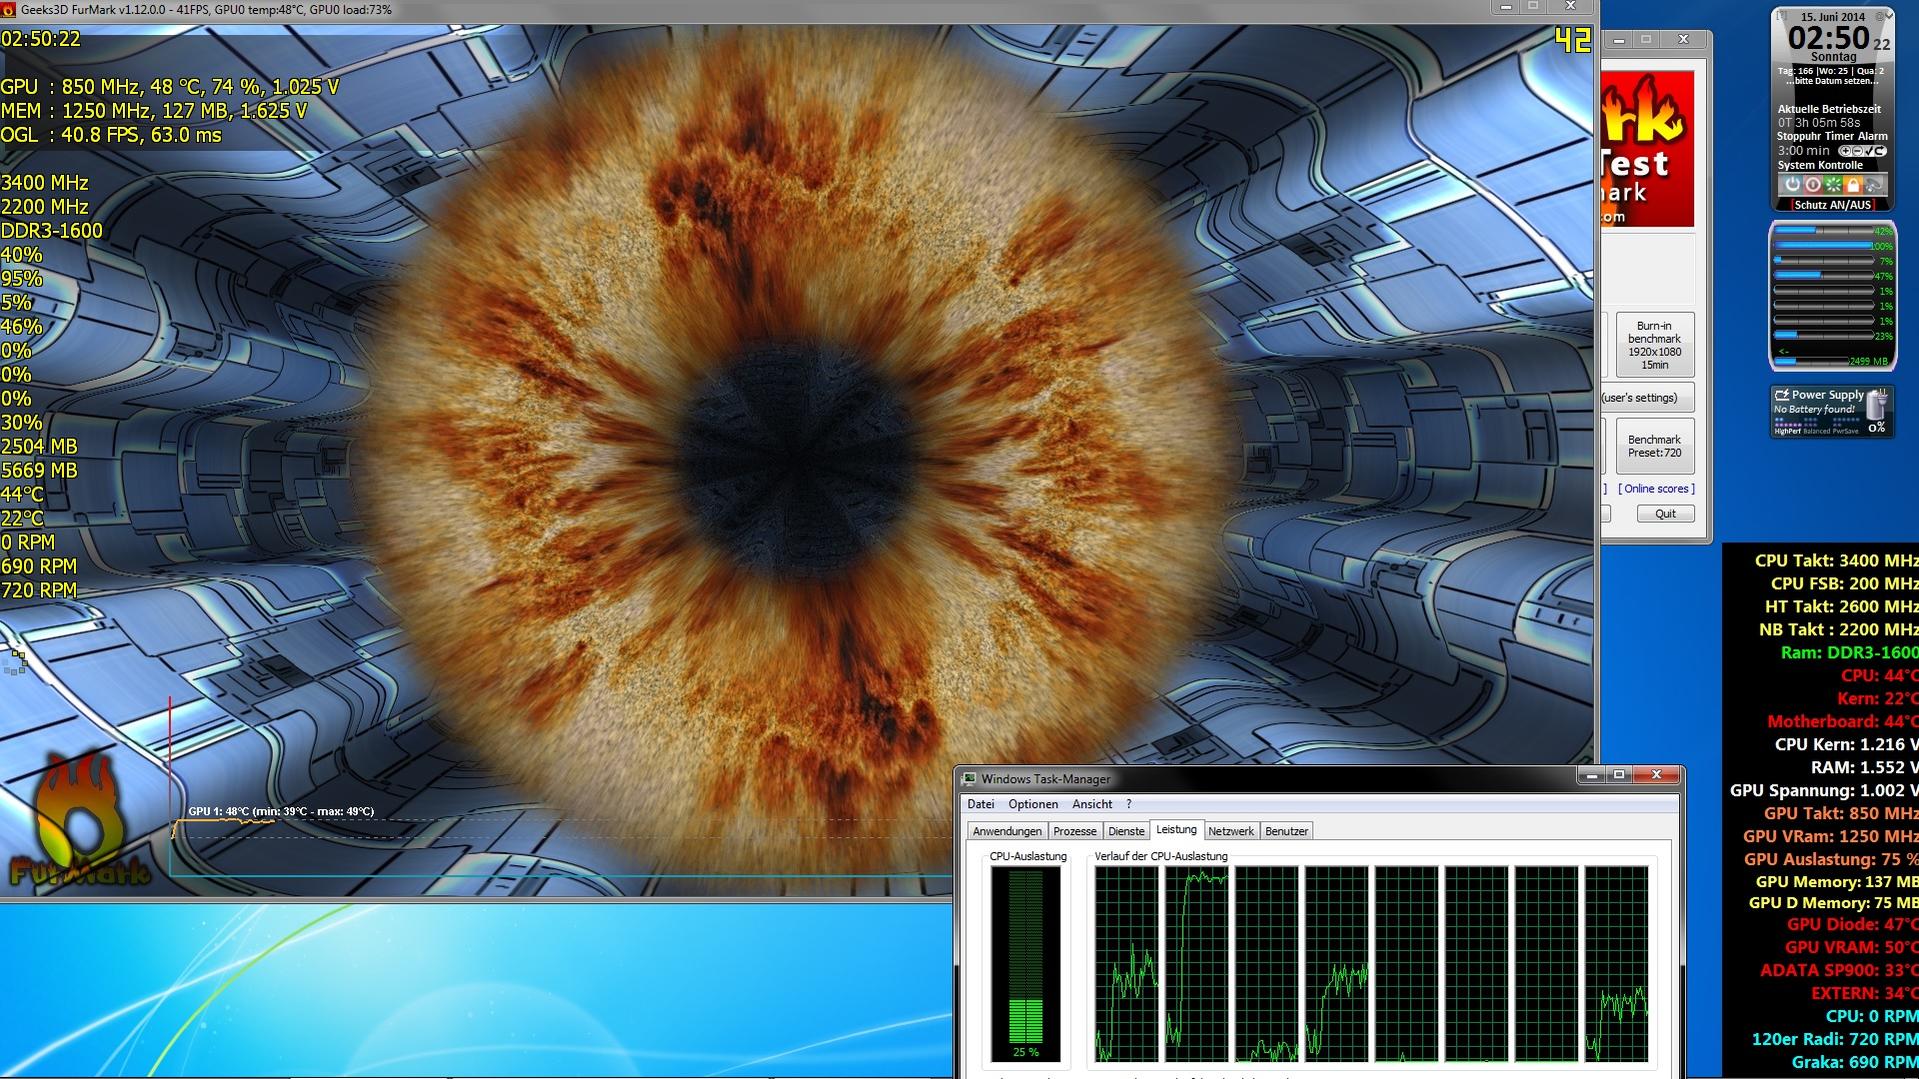This screenshot has width=1919, height=1079.
Task: Click the 690 RPM overlay value
Action: [x=39, y=567]
